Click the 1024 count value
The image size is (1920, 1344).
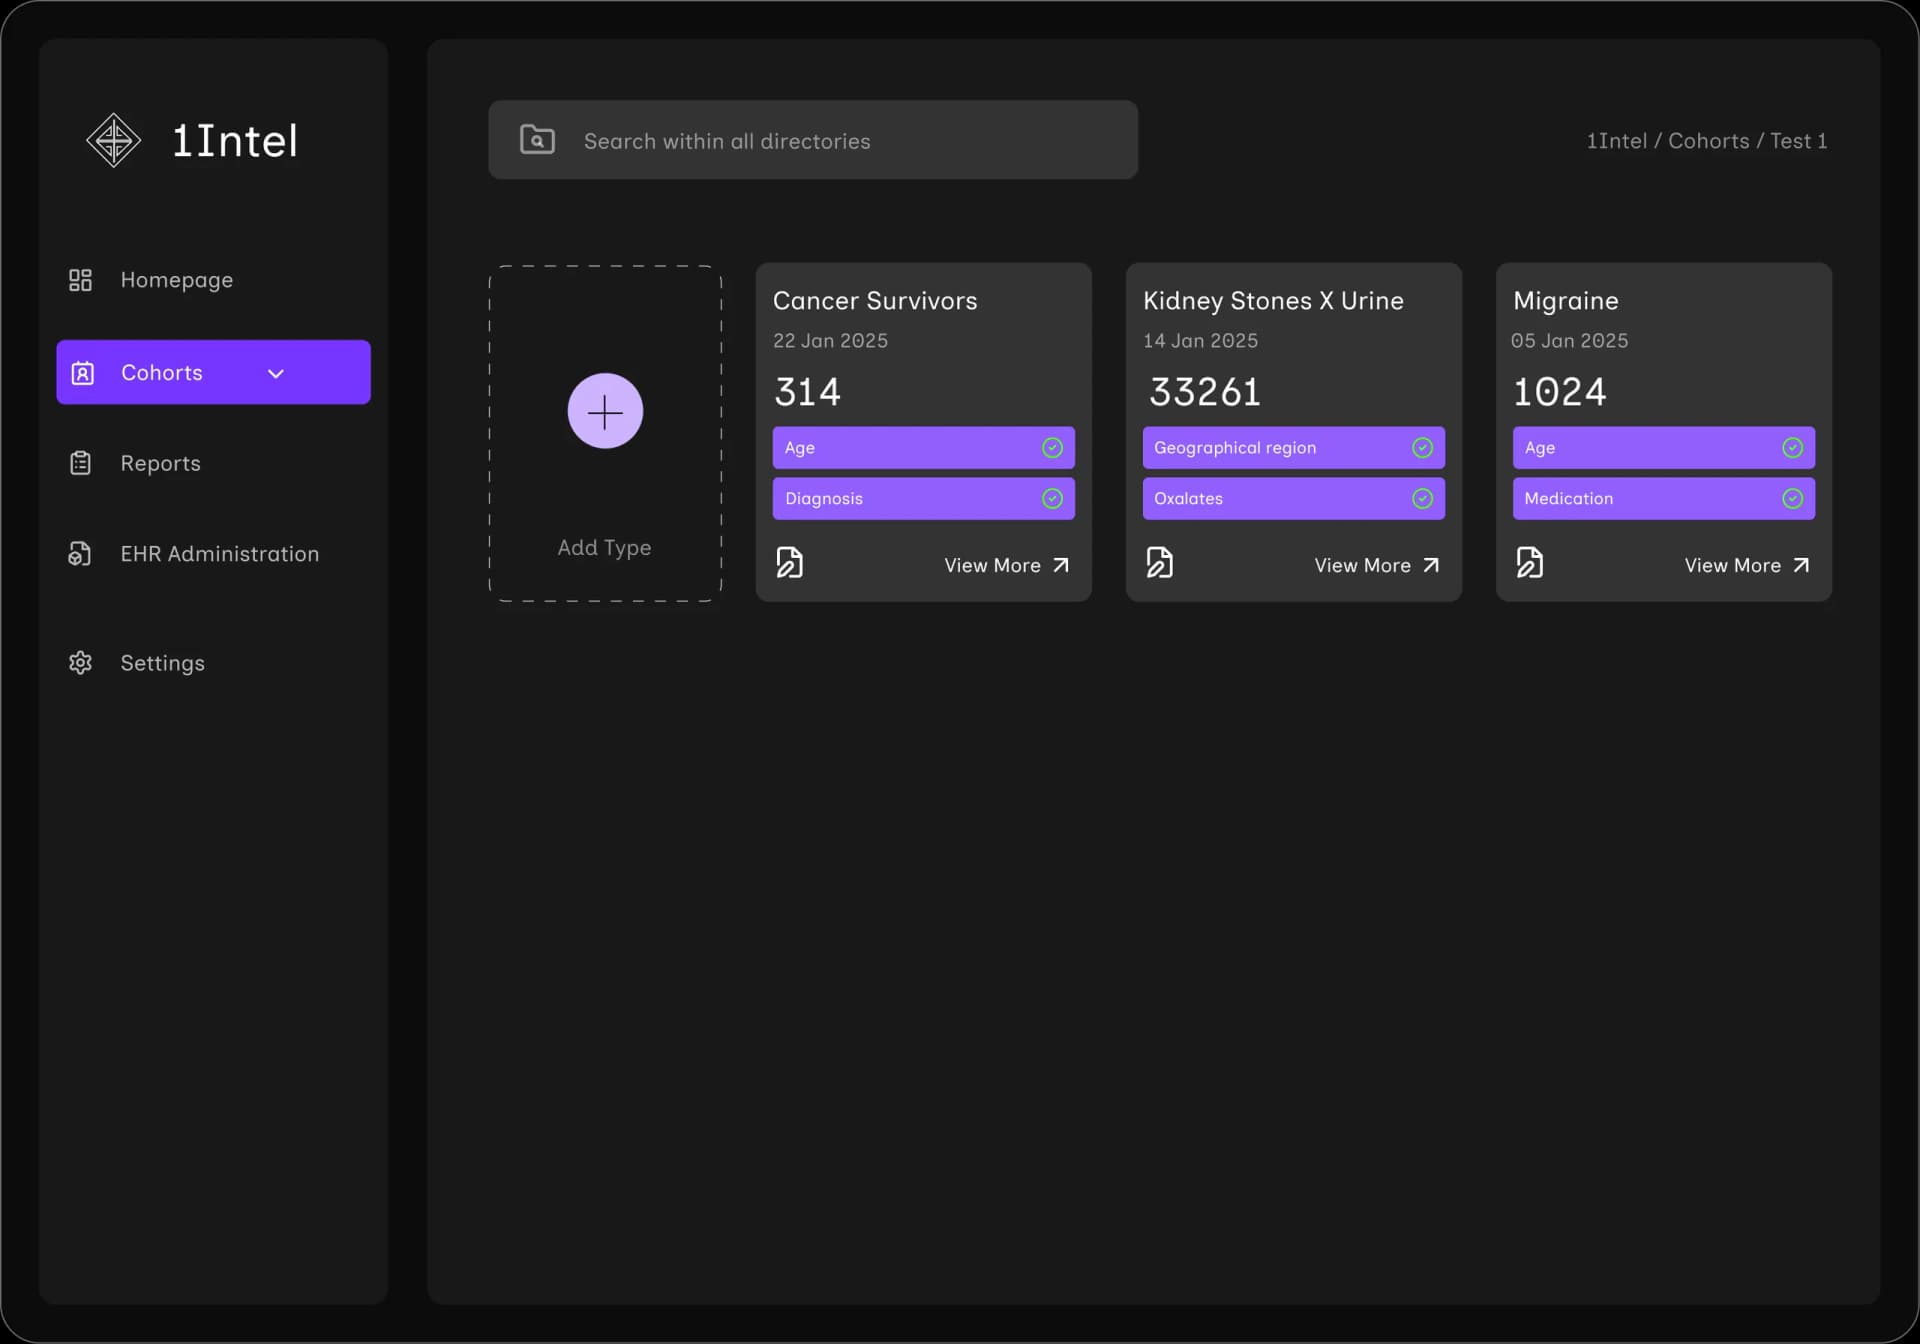point(1559,392)
